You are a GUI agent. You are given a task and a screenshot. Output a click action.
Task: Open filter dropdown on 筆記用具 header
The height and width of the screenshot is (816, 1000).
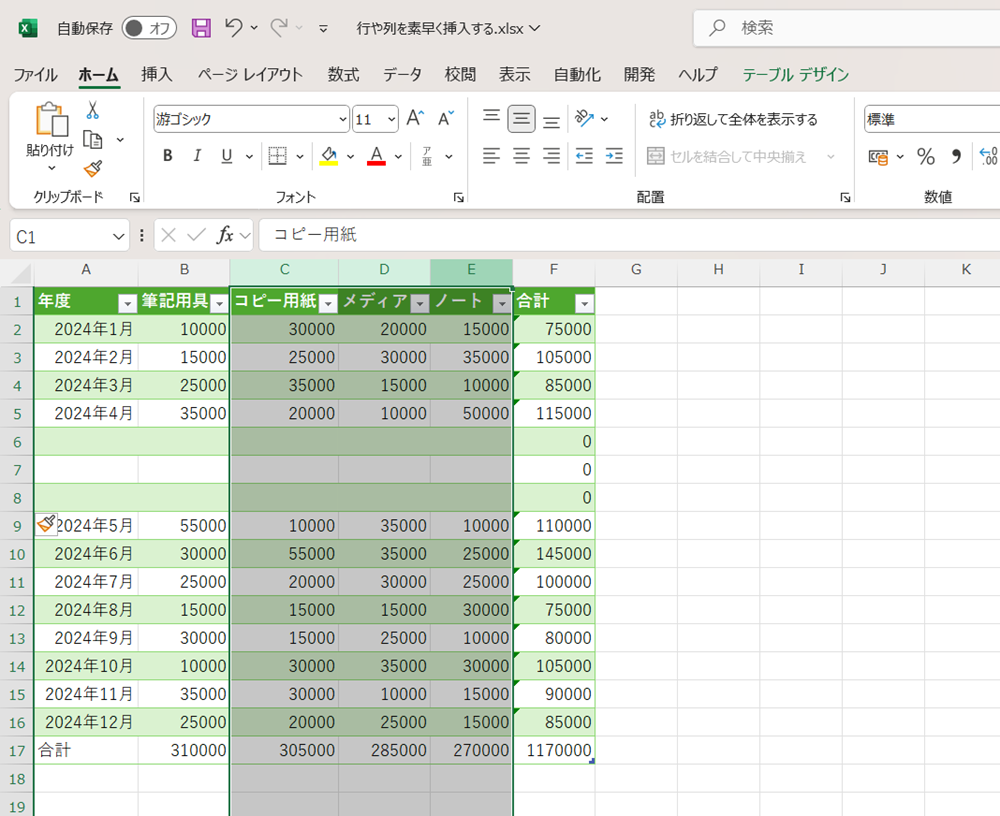[219, 304]
